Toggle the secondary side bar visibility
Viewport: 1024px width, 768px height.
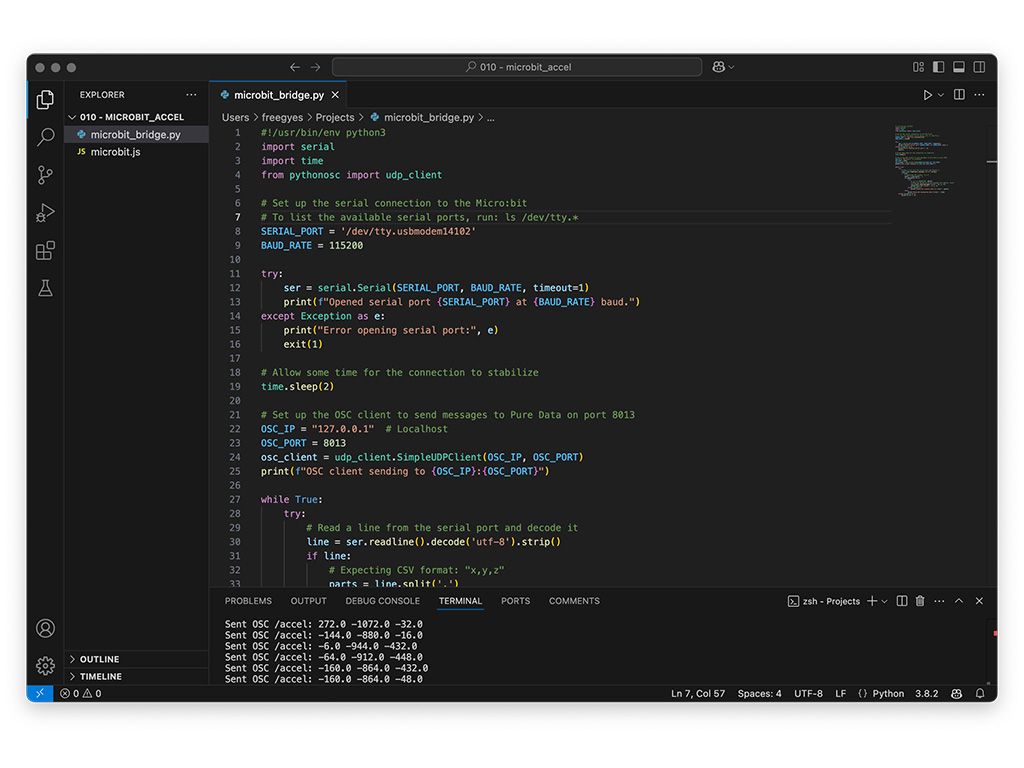[x=978, y=67]
